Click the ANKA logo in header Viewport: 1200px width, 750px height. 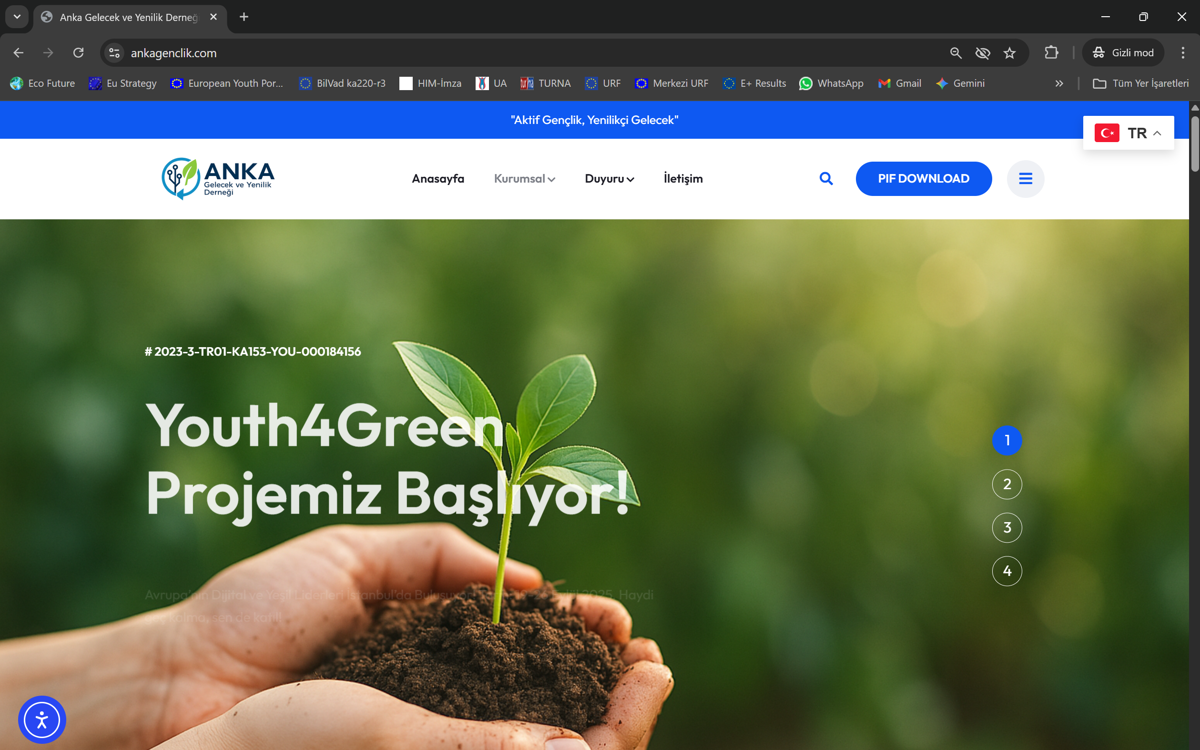tap(218, 178)
